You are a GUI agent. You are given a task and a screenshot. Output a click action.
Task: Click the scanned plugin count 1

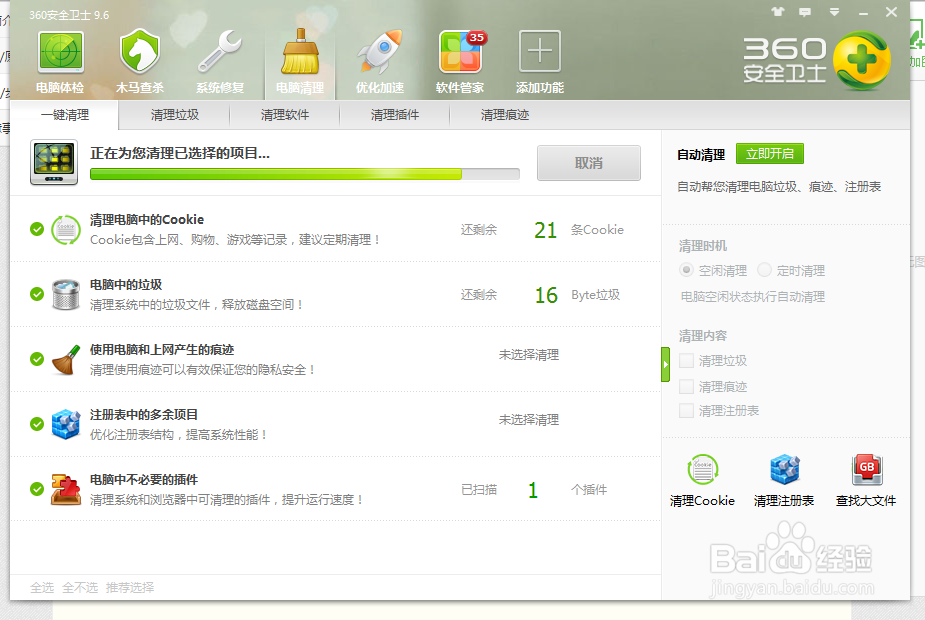(x=533, y=490)
